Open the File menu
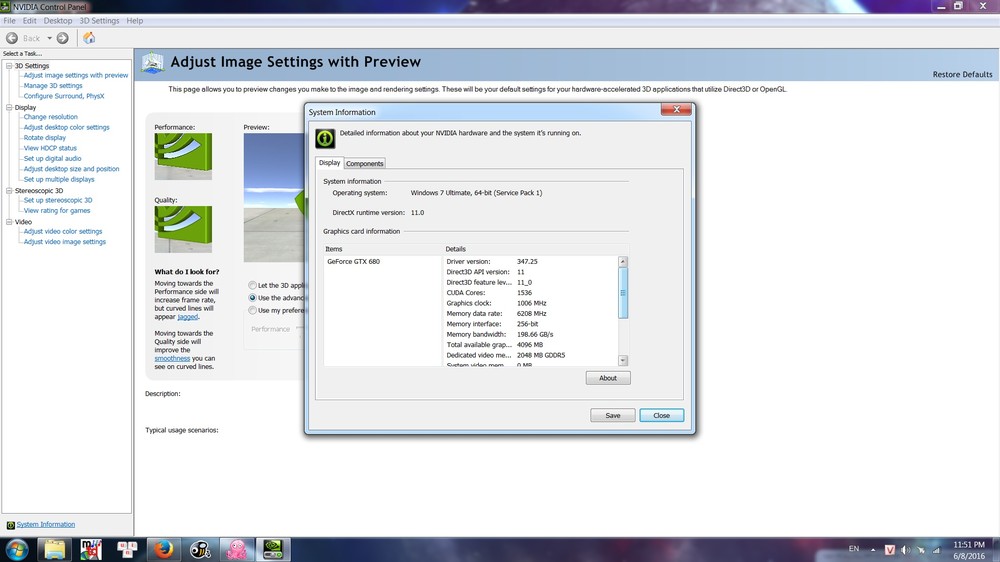This screenshot has height=562, width=1000. [10, 20]
